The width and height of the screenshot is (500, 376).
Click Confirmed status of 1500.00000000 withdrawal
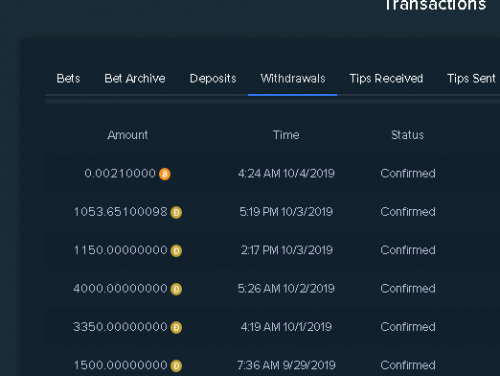[x=408, y=365]
